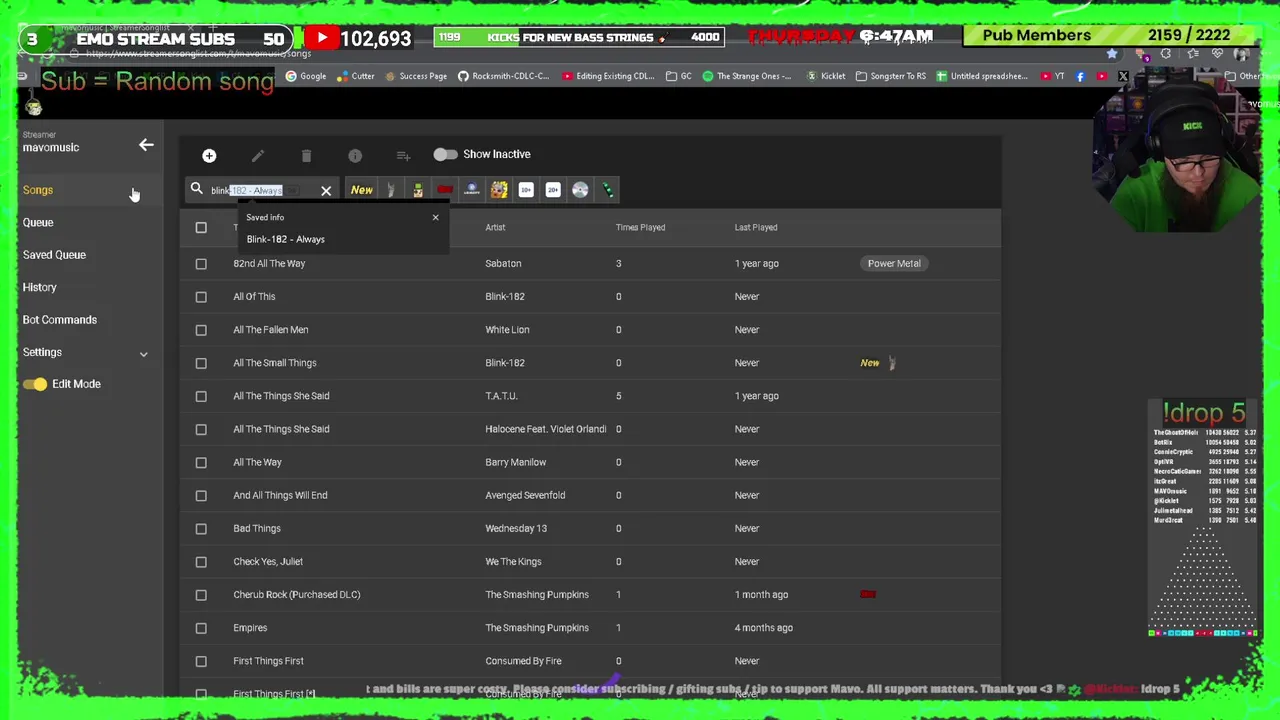
Task: Check the box for 82nd All The Way
Action: coord(201,264)
